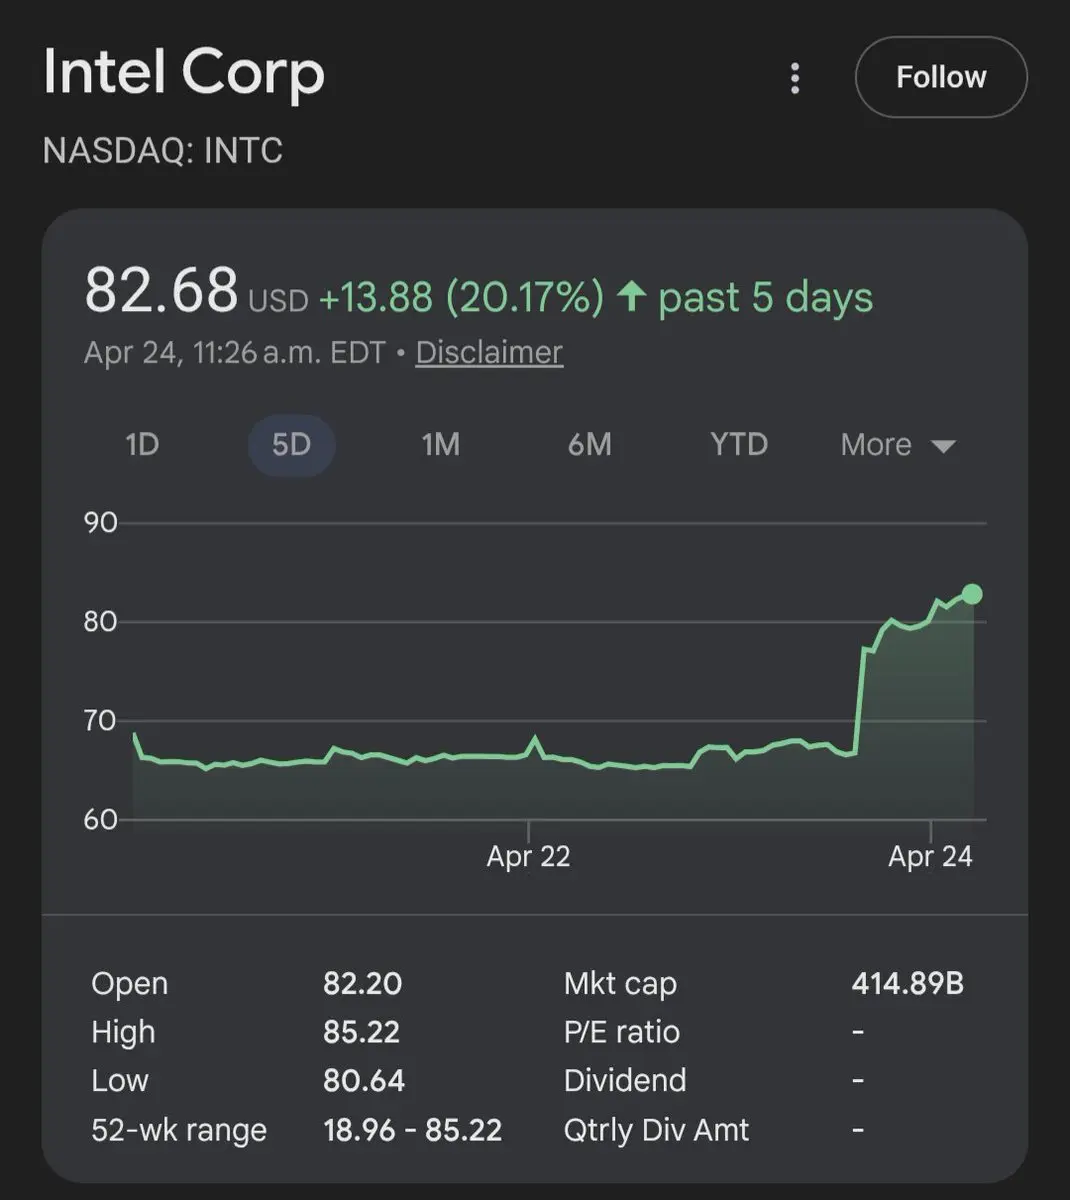This screenshot has height=1200, width=1070.
Task: Click the current price dot on chart
Action: coord(971,594)
